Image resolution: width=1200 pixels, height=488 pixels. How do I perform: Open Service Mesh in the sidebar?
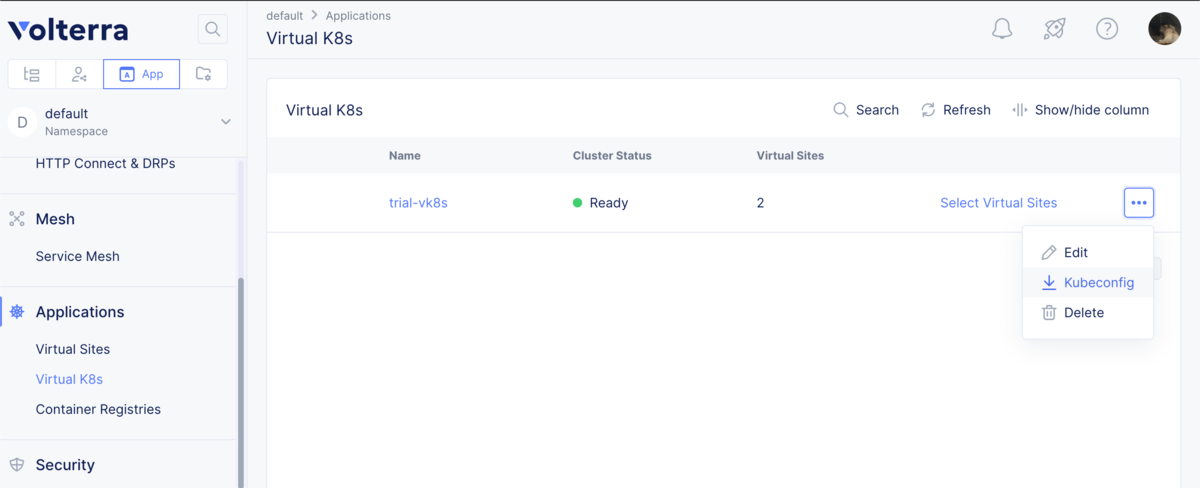[77, 256]
